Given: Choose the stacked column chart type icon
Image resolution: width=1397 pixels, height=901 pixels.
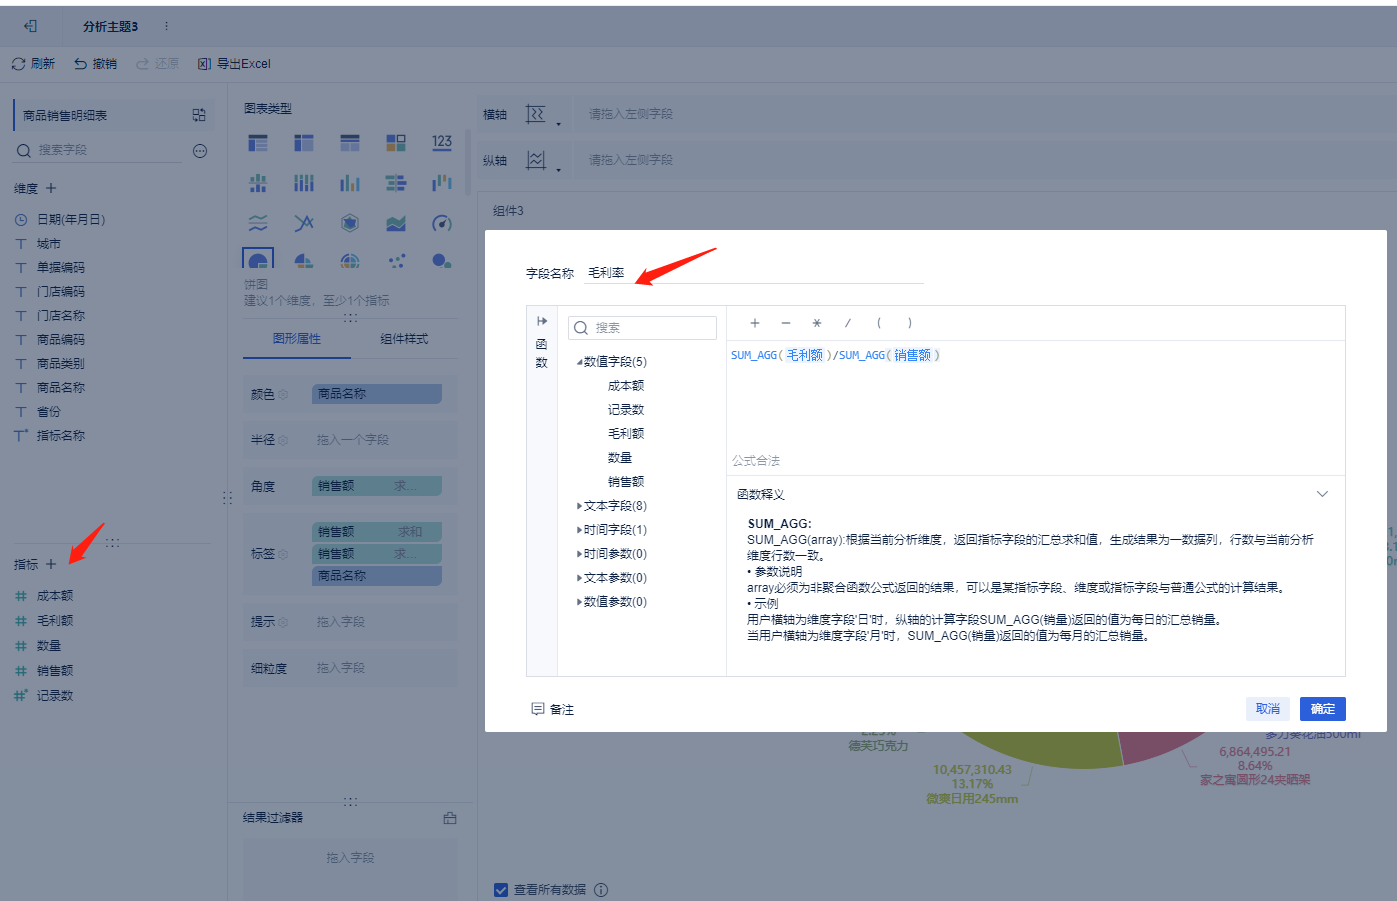Looking at the screenshot, I should tap(304, 183).
